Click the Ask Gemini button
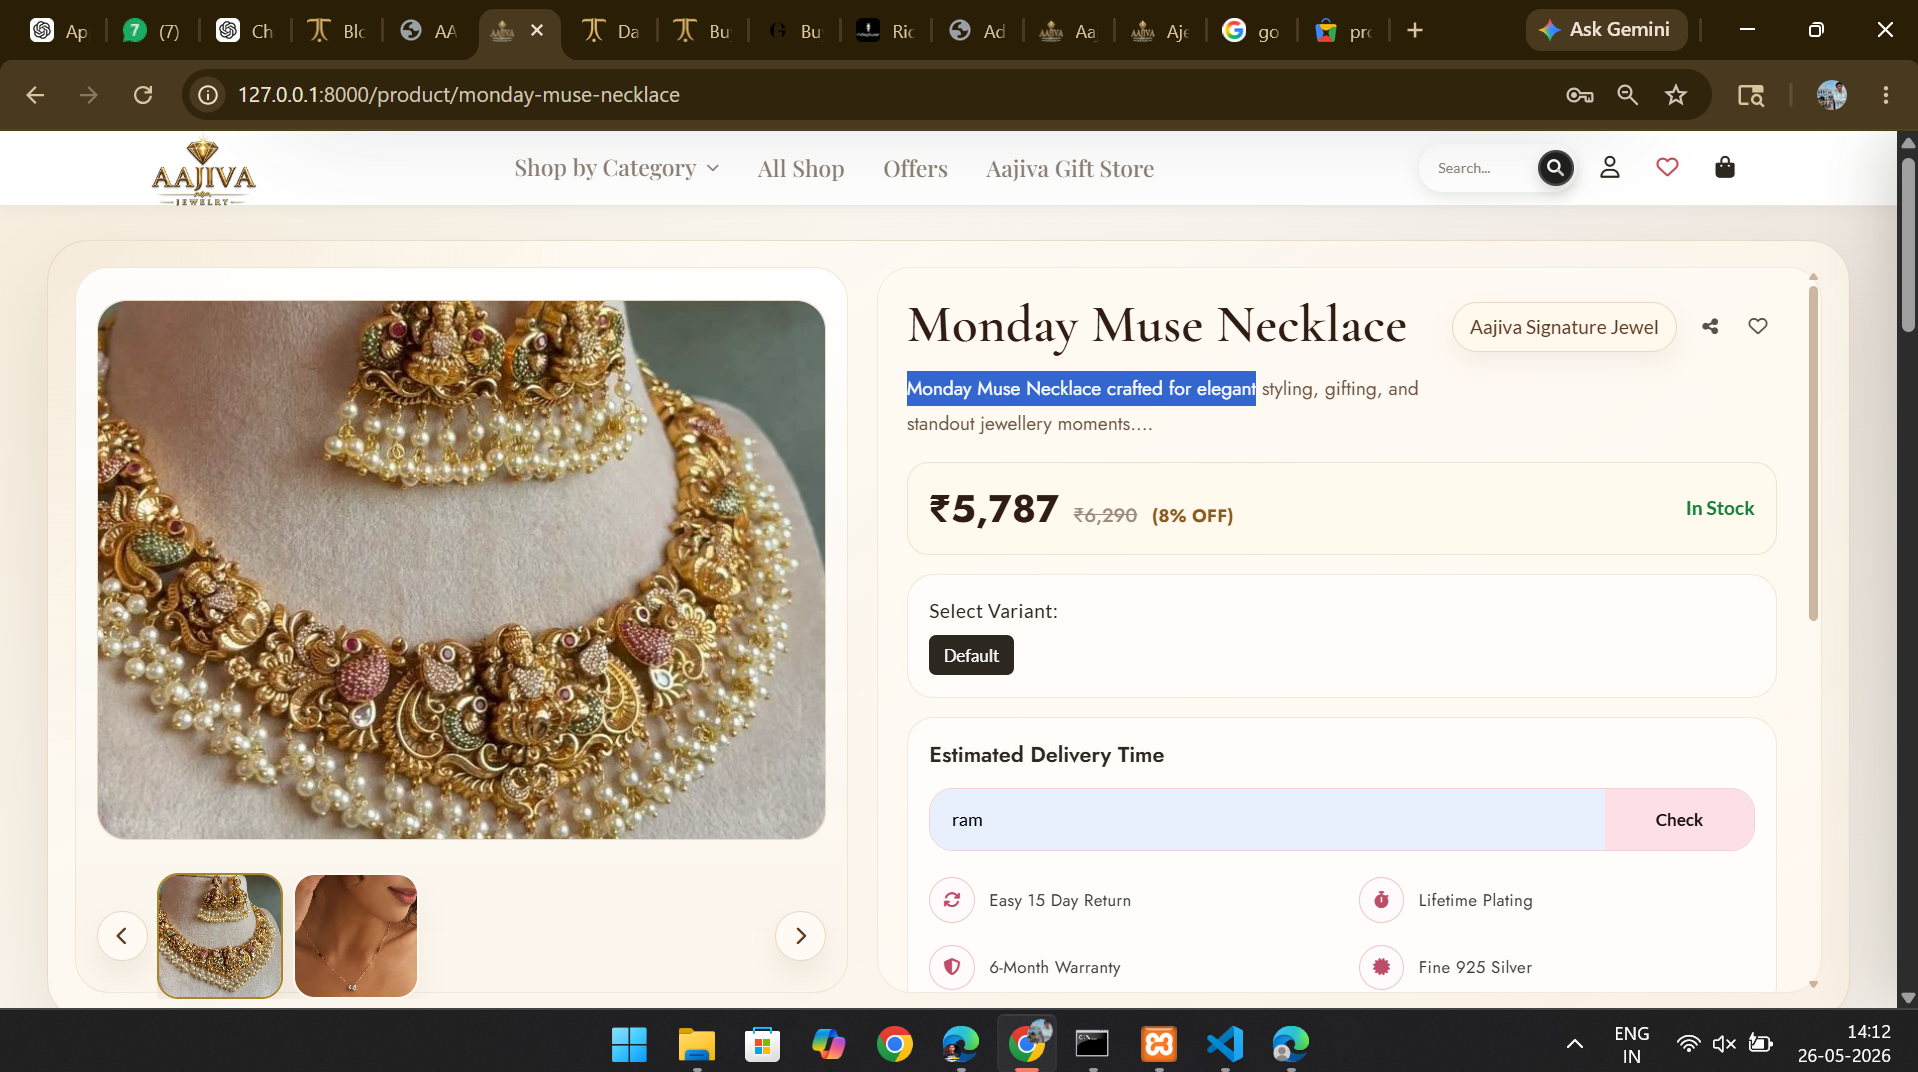The height and width of the screenshot is (1072, 1918). click(1605, 30)
